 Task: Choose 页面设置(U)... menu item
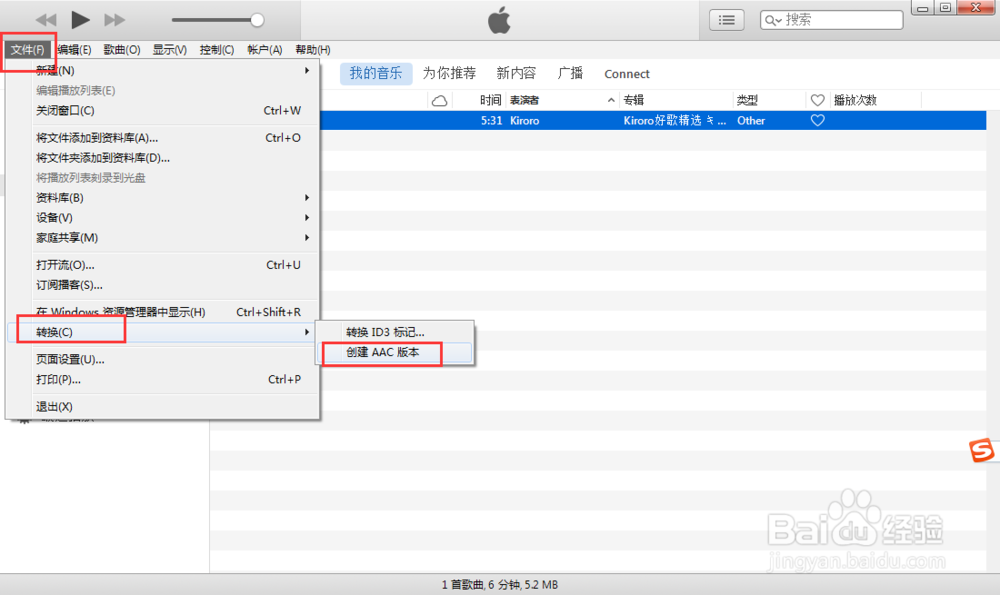coord(163,359)
